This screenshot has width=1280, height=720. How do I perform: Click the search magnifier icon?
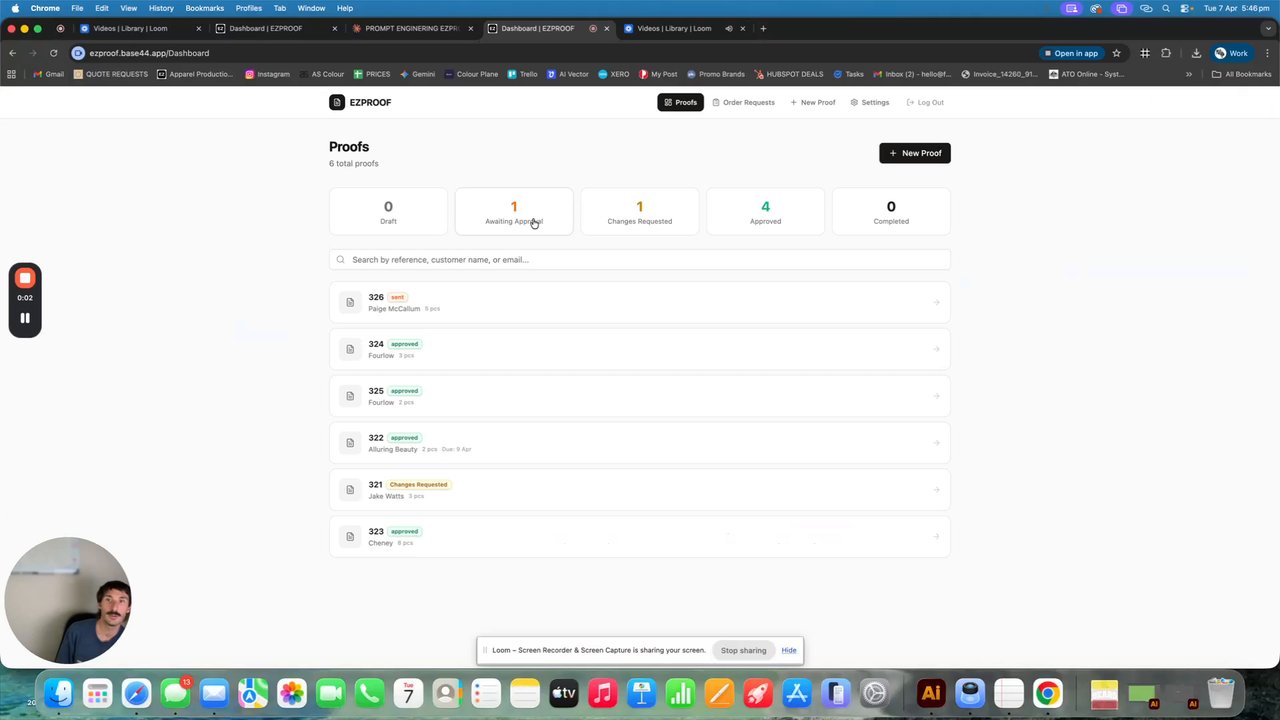coord(341,260)
